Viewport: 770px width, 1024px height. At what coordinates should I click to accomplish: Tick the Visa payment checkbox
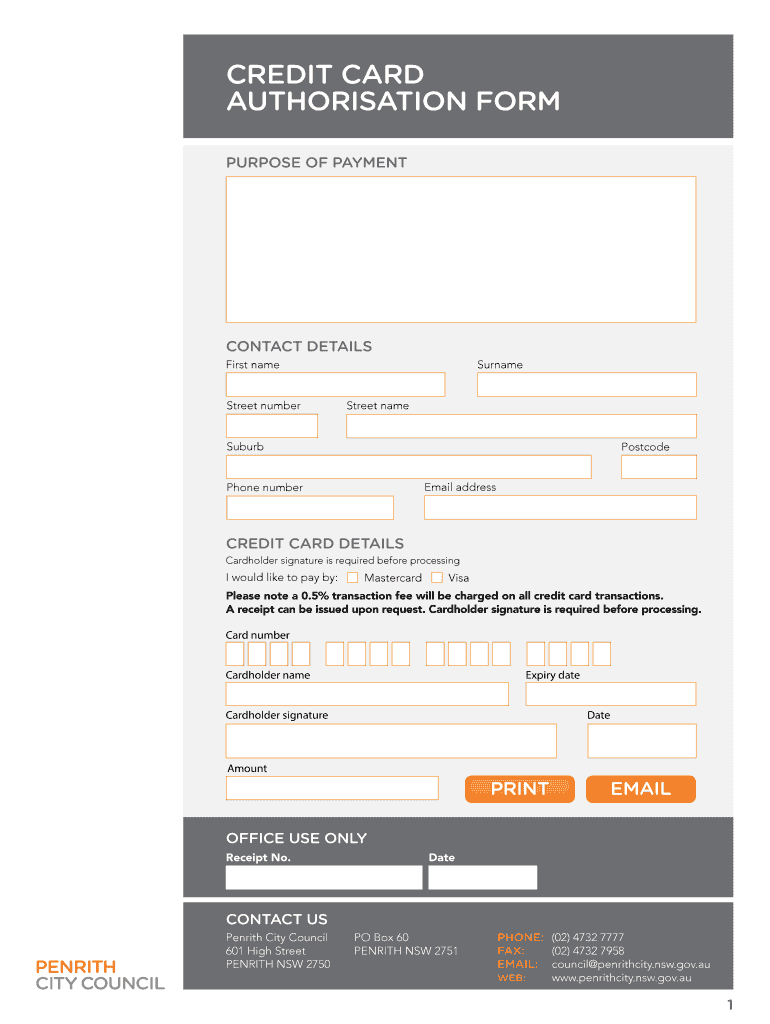pos(437,578)
